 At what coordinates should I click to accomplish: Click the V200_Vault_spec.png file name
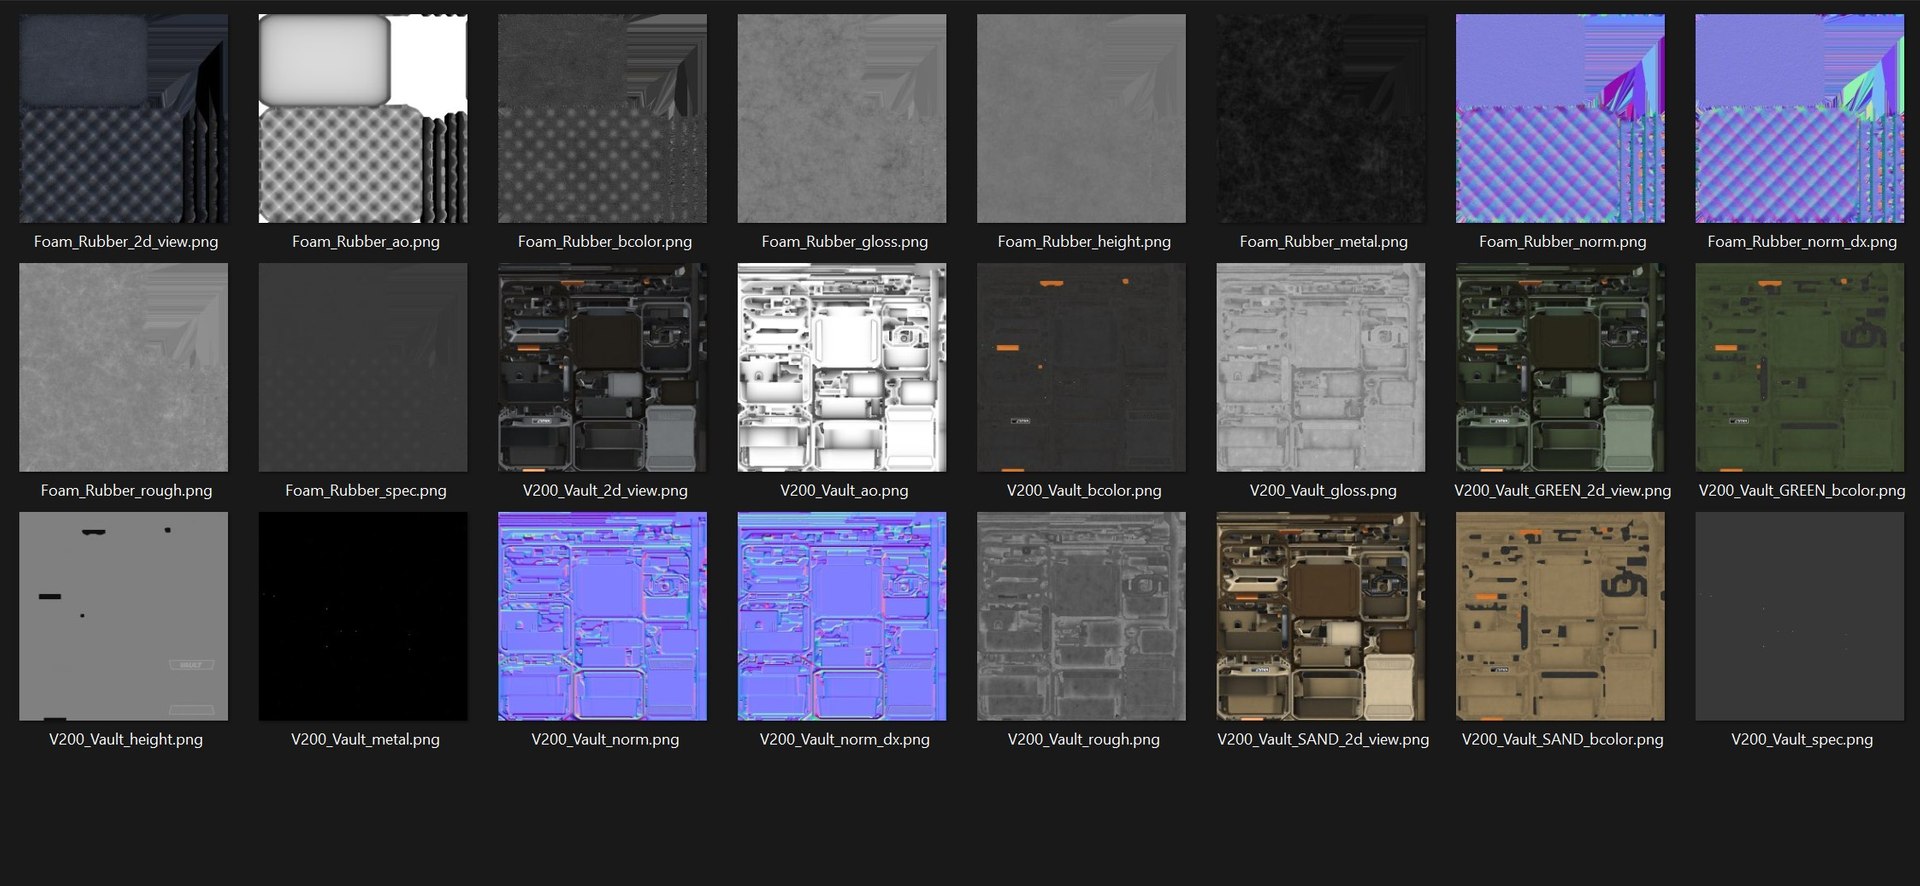[1802, 739]
